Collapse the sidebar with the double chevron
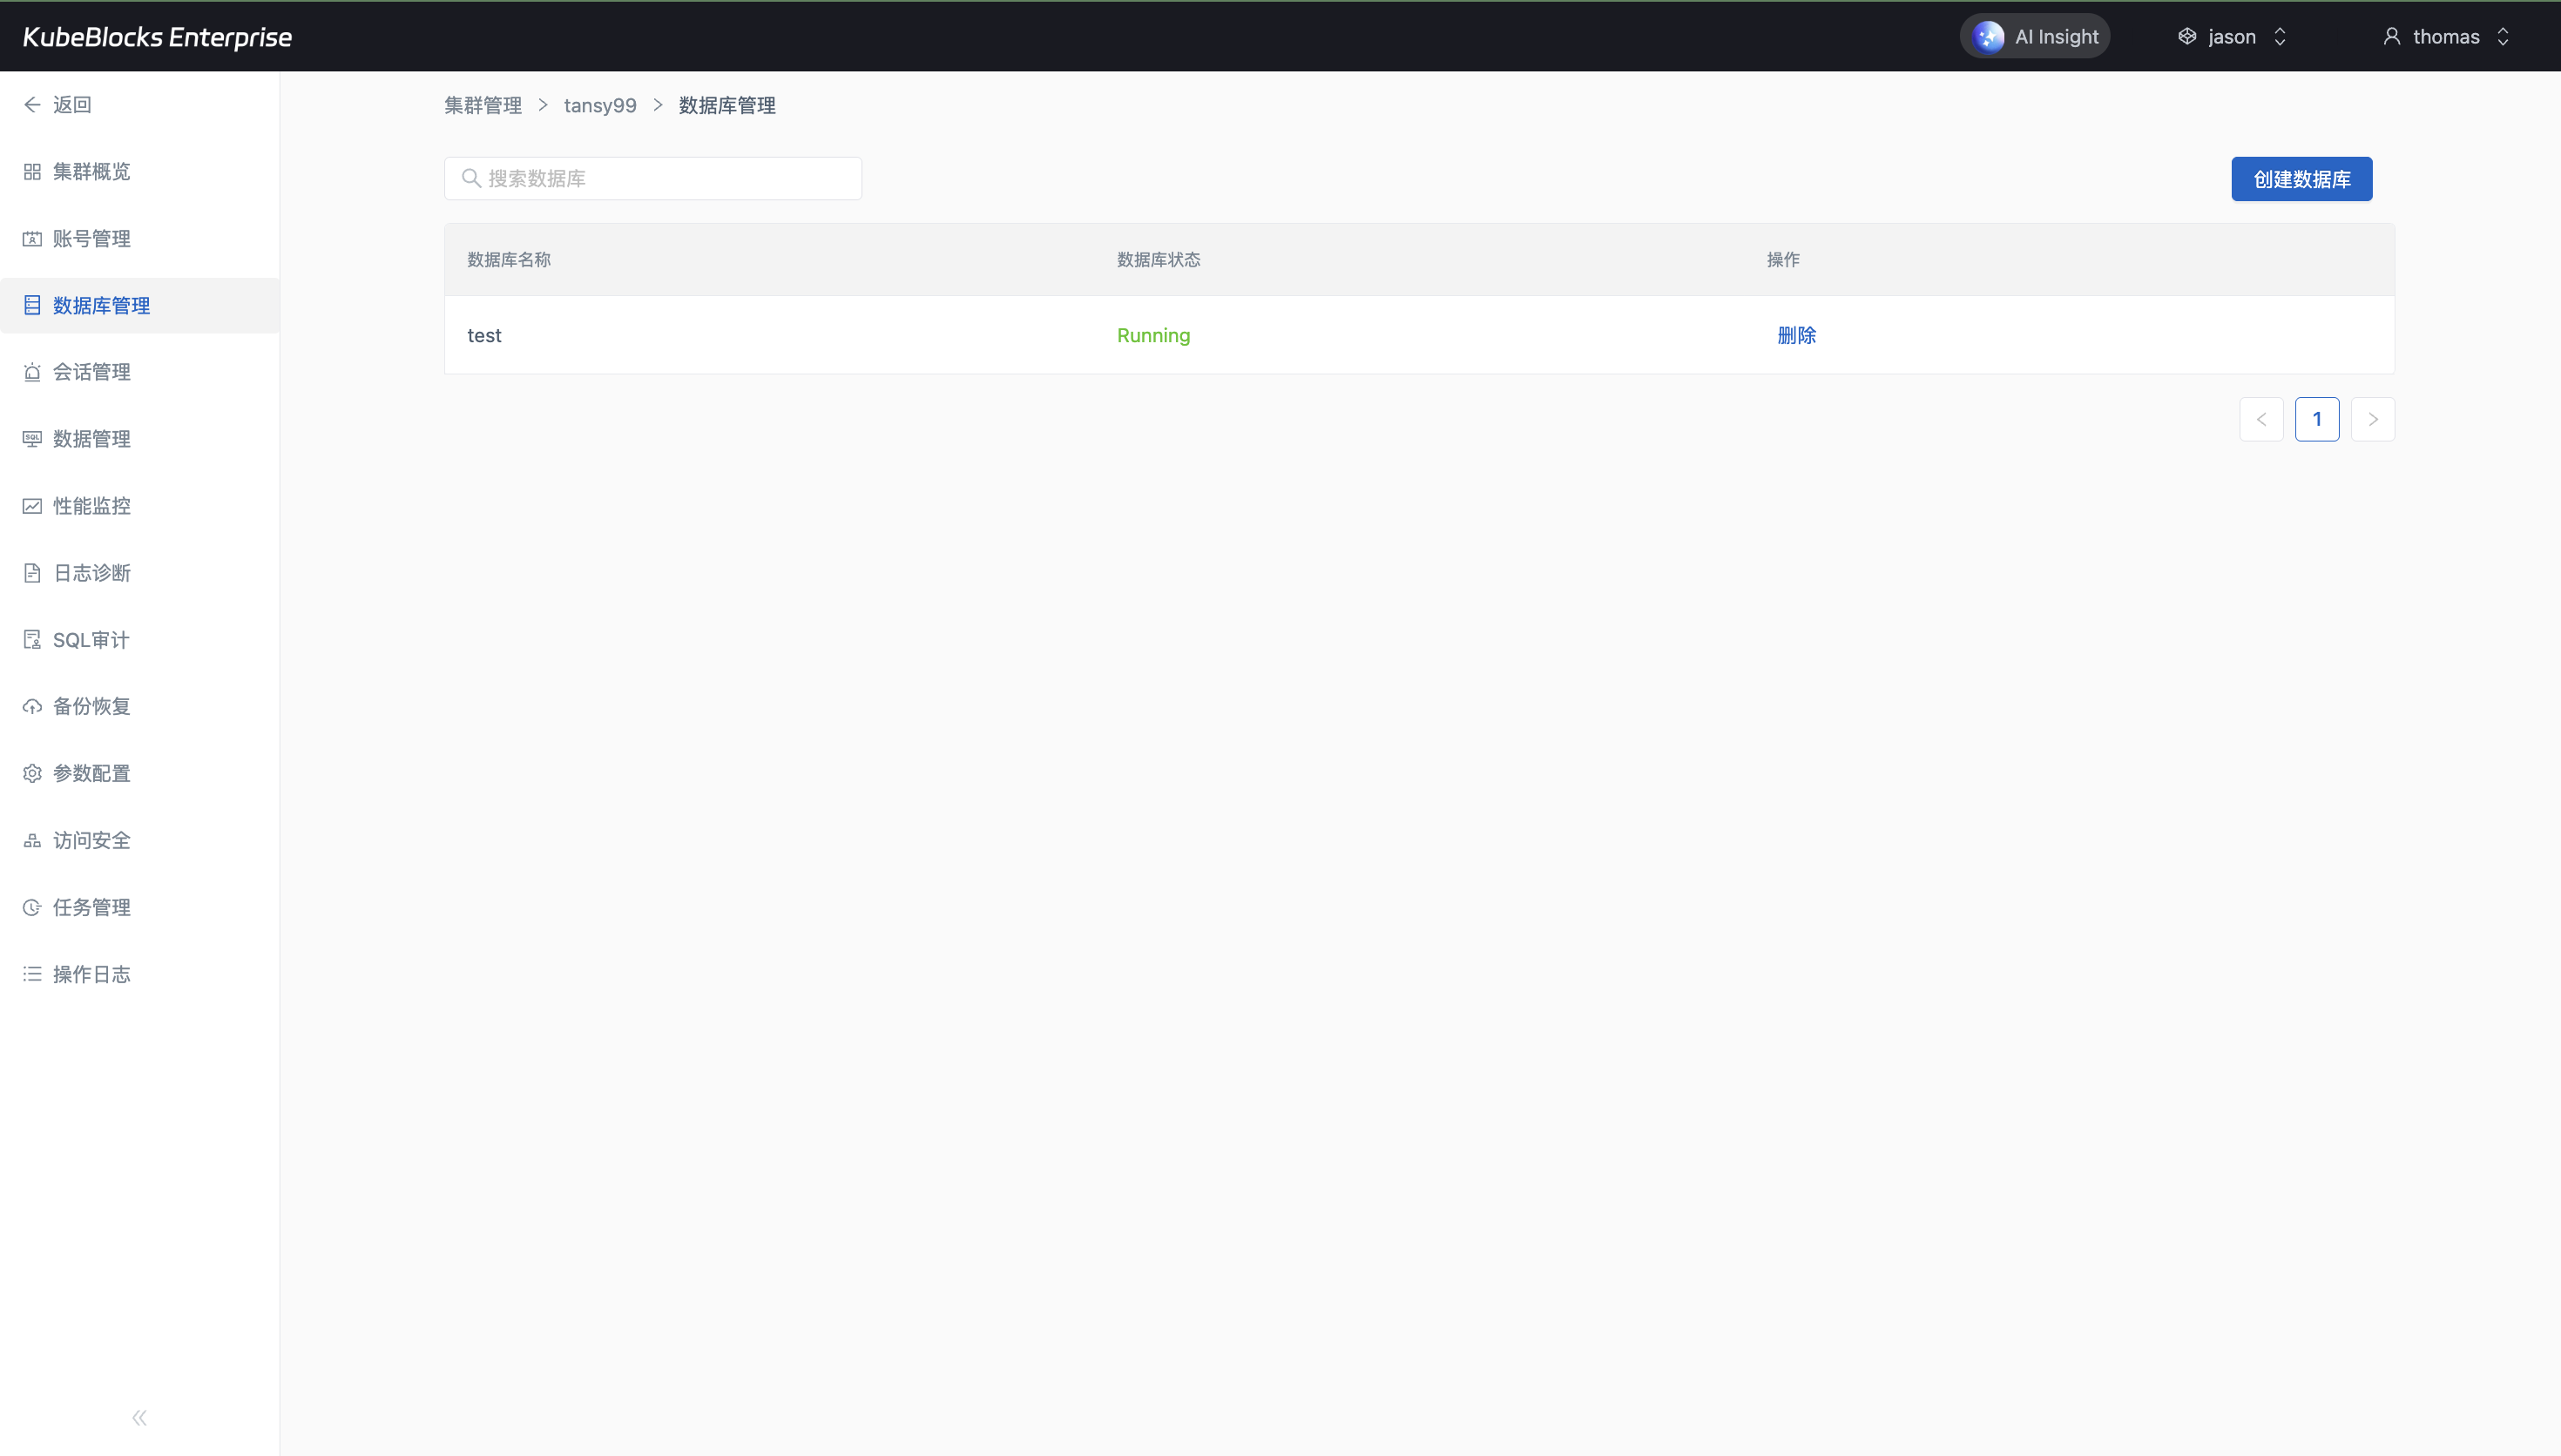The height and width of the screenshot is (1456, 2561). pos(139,1418)
